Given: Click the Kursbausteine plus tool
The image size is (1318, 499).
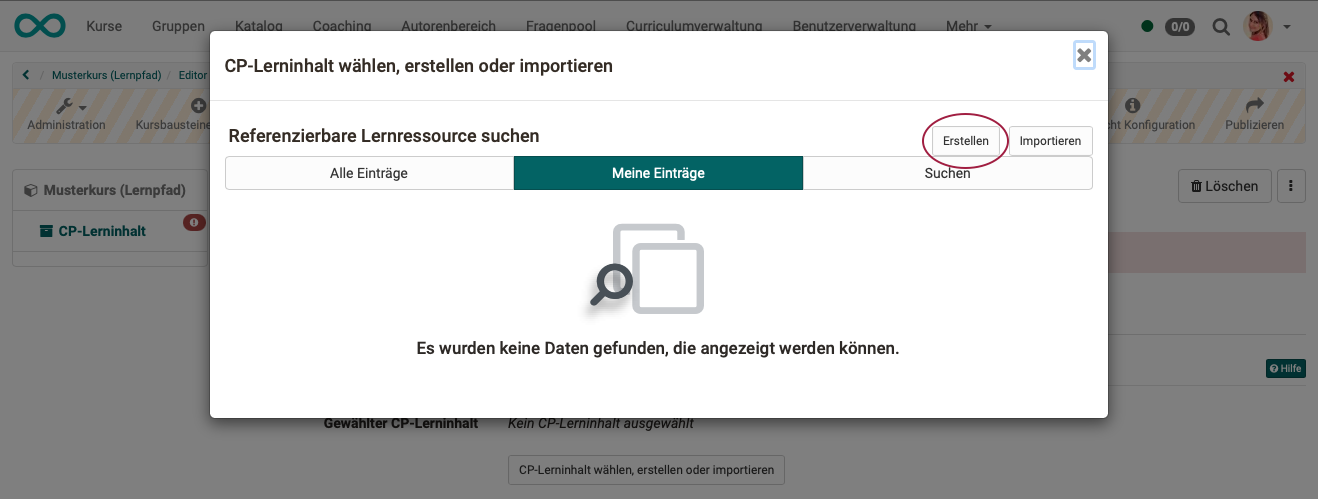Looking at the screenshot, I should click(x=172, y=114).
